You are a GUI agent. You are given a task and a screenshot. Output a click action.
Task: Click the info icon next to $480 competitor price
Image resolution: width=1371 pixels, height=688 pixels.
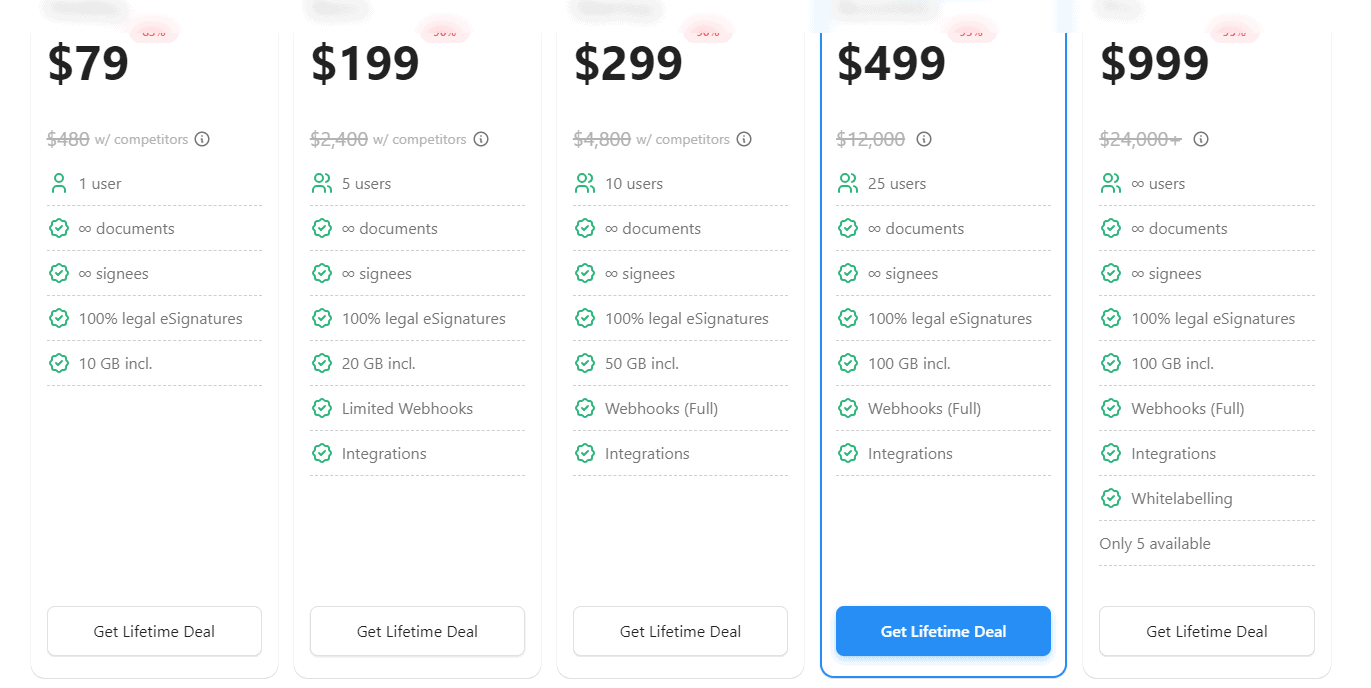202,139
